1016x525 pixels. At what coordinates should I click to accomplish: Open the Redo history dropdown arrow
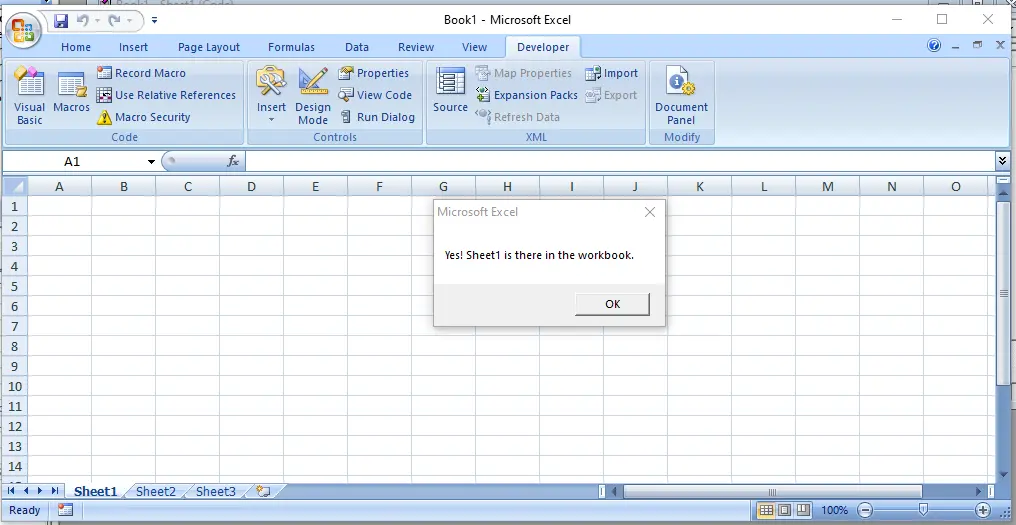pyautogui.click(x=130, y=21)
